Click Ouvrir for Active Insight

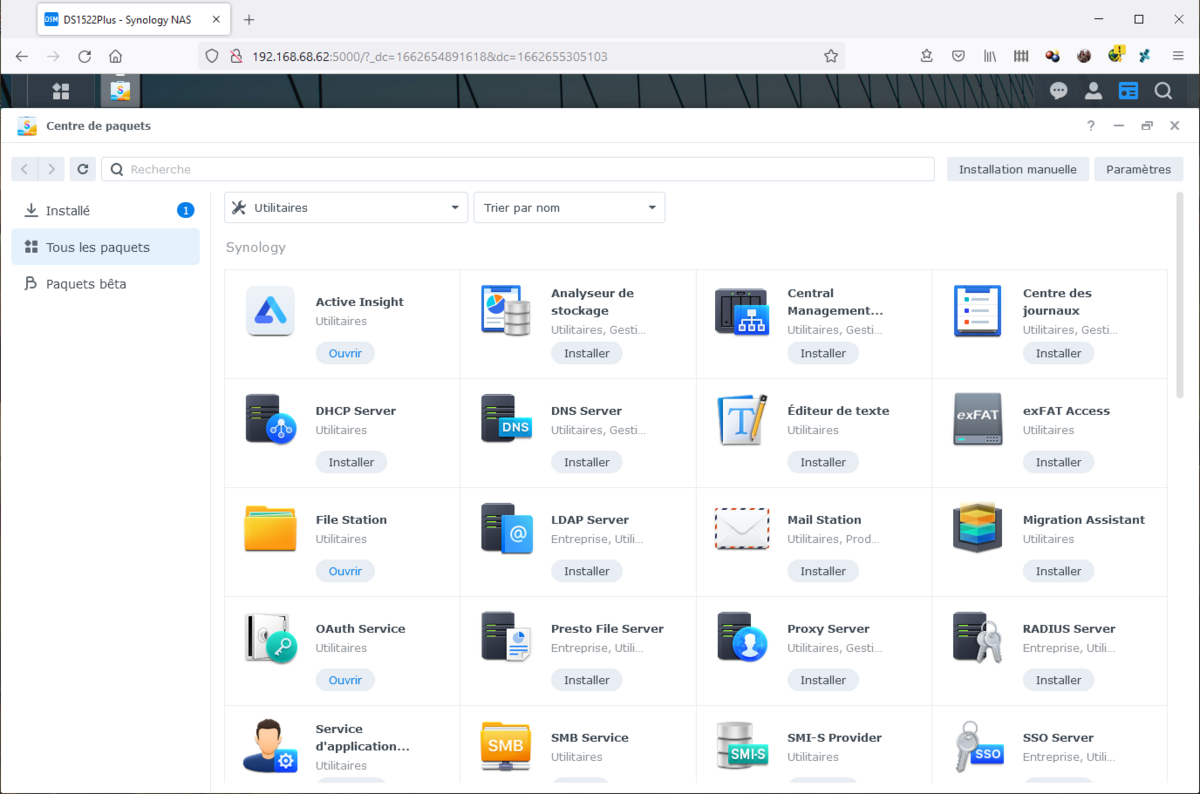click(345, 353)
